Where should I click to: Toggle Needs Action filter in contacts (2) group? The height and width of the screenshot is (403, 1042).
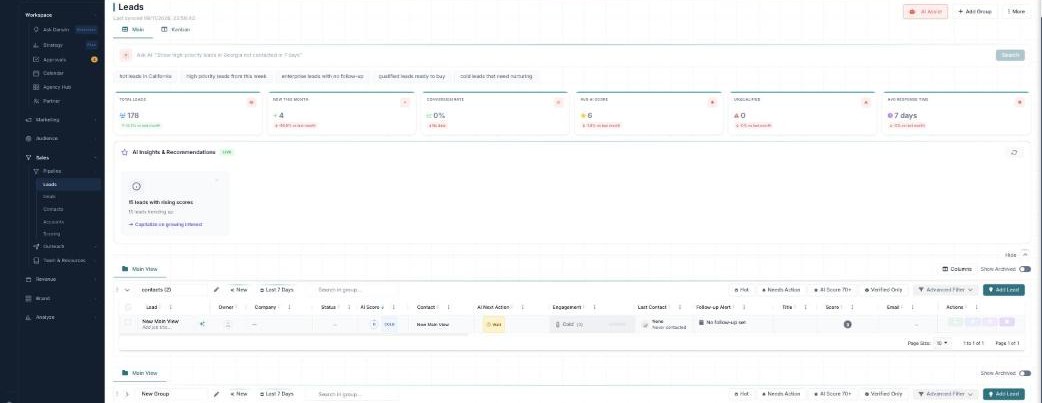[x=781, y=290]
